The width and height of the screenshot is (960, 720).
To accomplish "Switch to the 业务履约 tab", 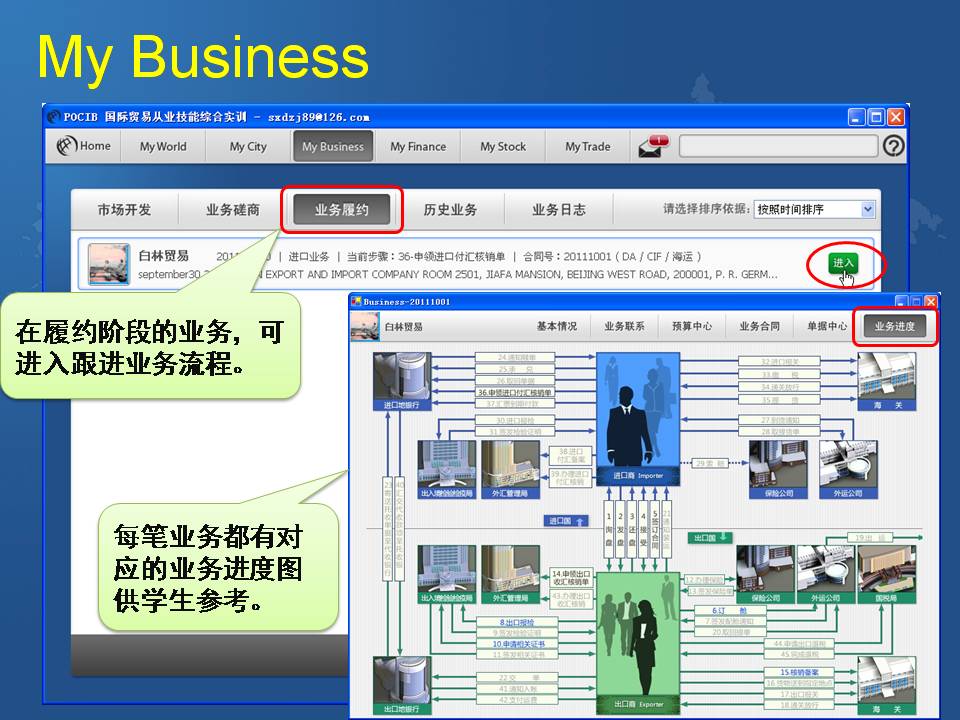I will (x=342, y=210).
